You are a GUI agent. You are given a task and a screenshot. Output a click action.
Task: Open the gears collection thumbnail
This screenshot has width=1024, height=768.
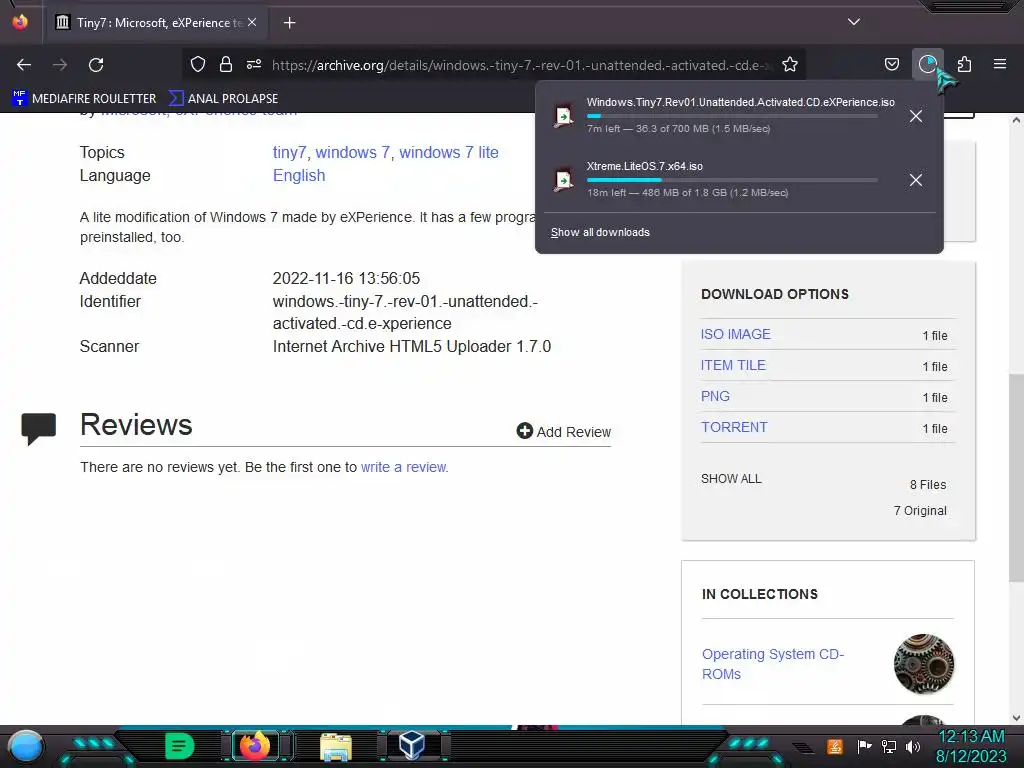point(923,664)
